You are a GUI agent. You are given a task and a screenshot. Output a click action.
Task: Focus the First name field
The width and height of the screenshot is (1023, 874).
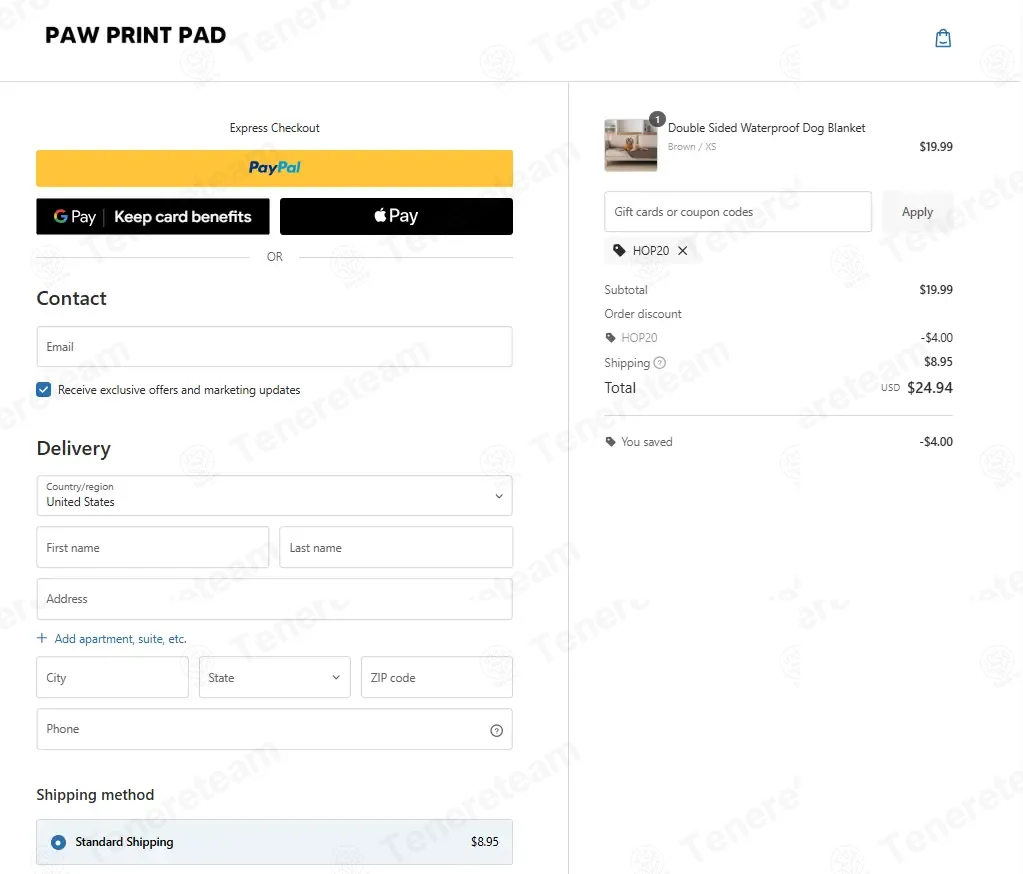point(153,547)
